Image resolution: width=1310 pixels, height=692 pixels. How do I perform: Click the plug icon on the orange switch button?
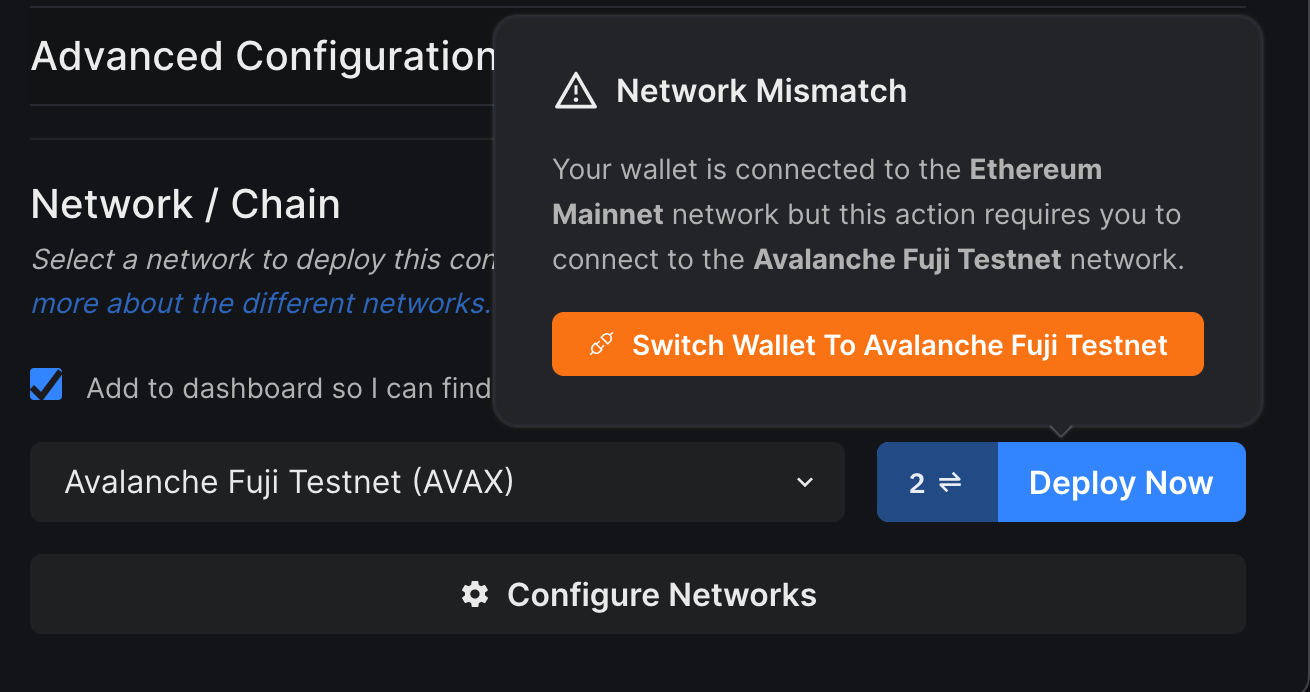click(601, 344)
